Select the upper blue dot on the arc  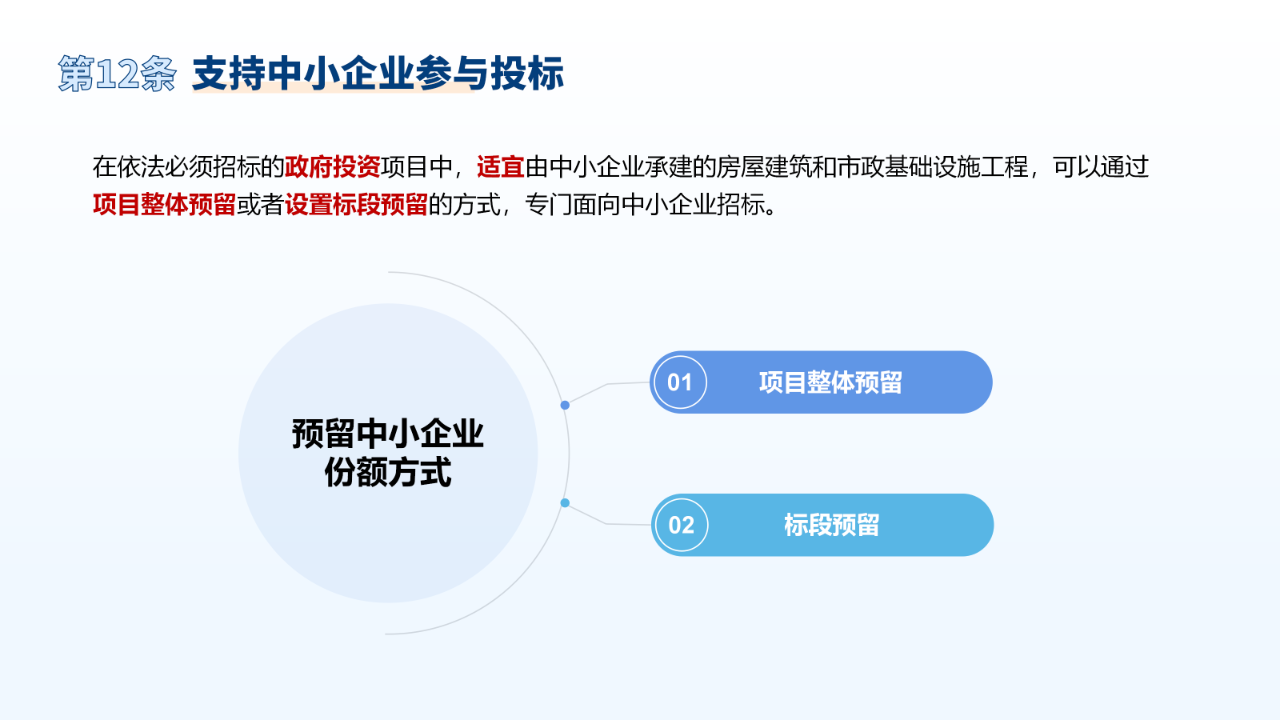[x=565, y=405]
